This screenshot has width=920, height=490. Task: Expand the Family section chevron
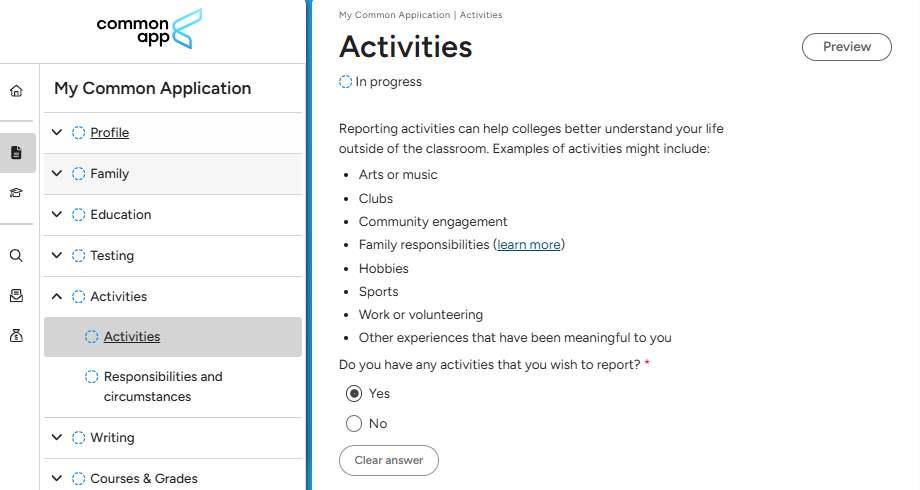57,174
